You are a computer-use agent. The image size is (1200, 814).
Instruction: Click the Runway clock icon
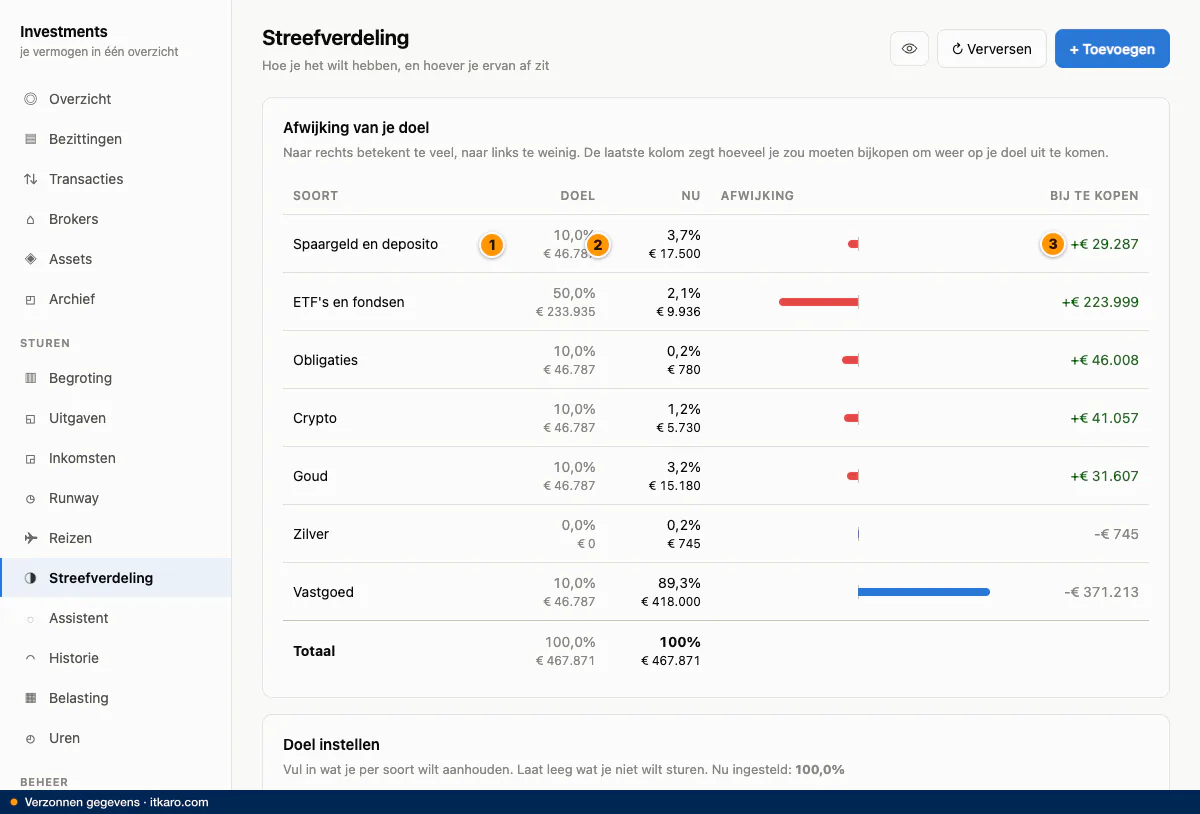(x=30, y=498)
